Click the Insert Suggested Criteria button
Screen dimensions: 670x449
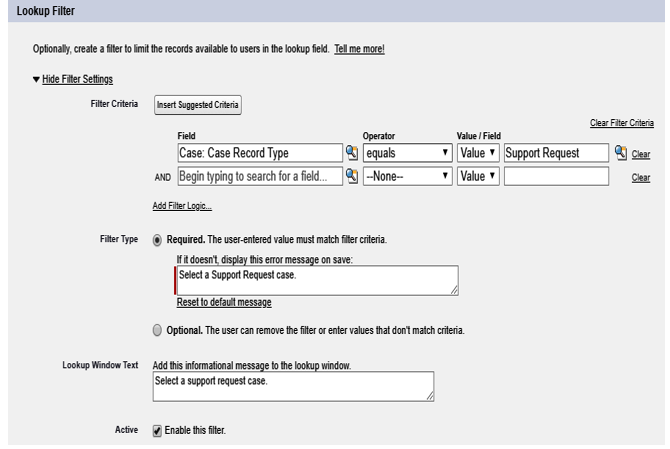point(198,105)
